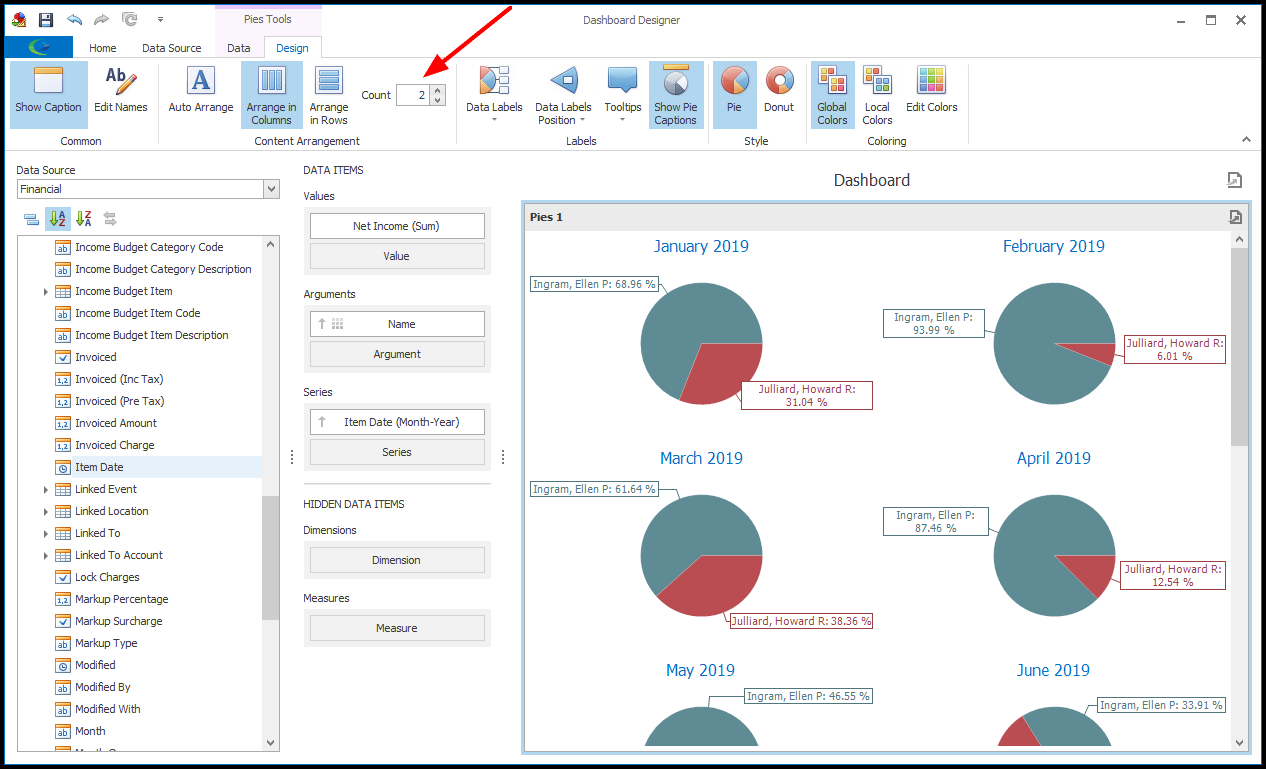Click group fields by type icon

32,219
